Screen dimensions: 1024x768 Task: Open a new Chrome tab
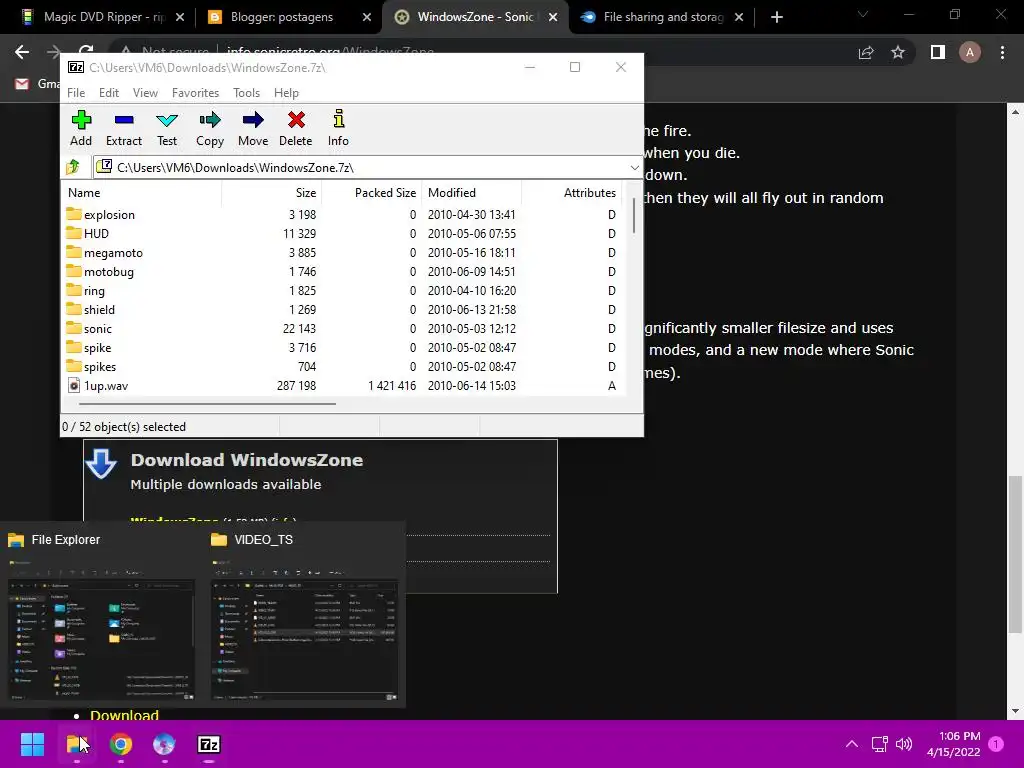click(x=776, y=17)
